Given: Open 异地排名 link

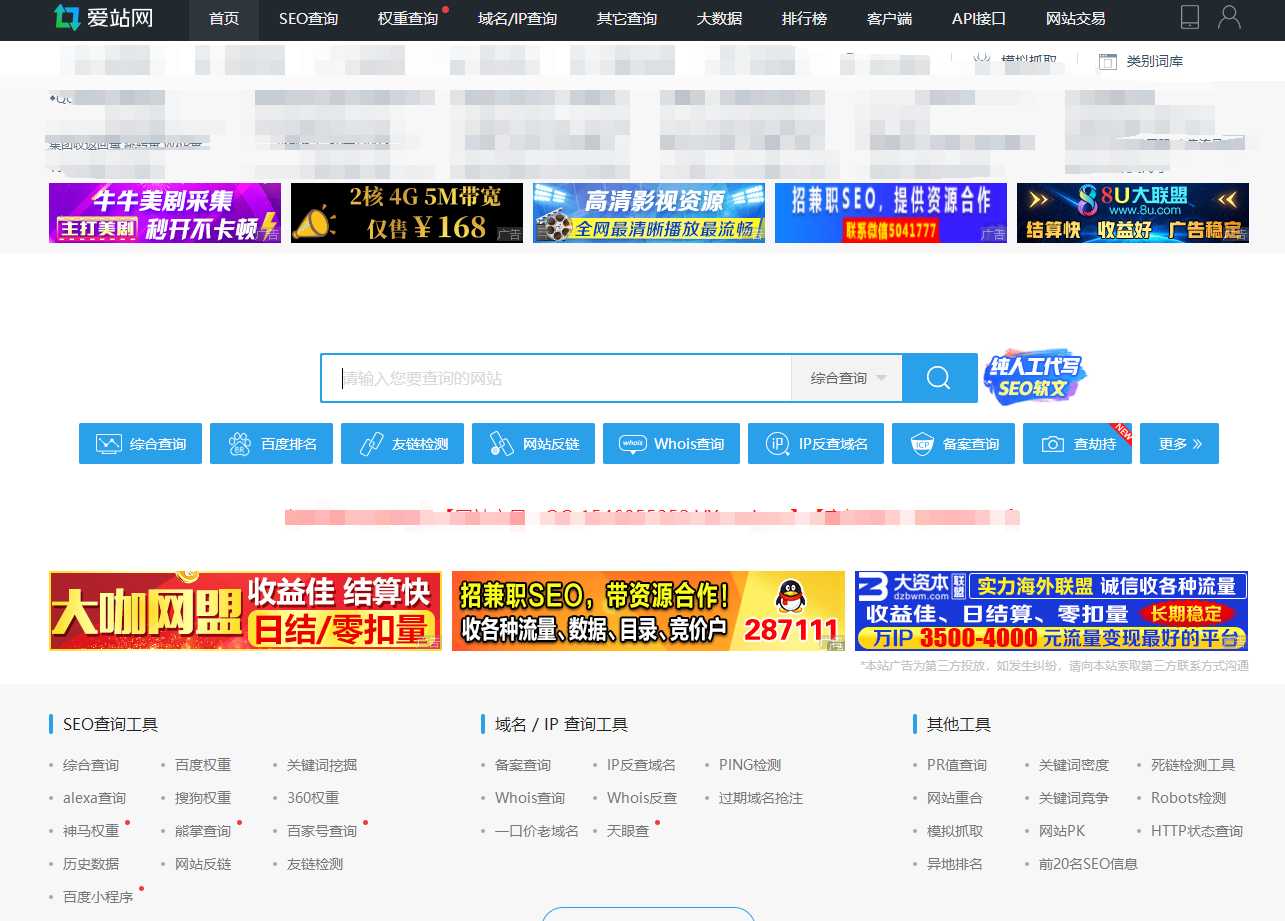Looking at the screenshot, I should pos(955,864).
